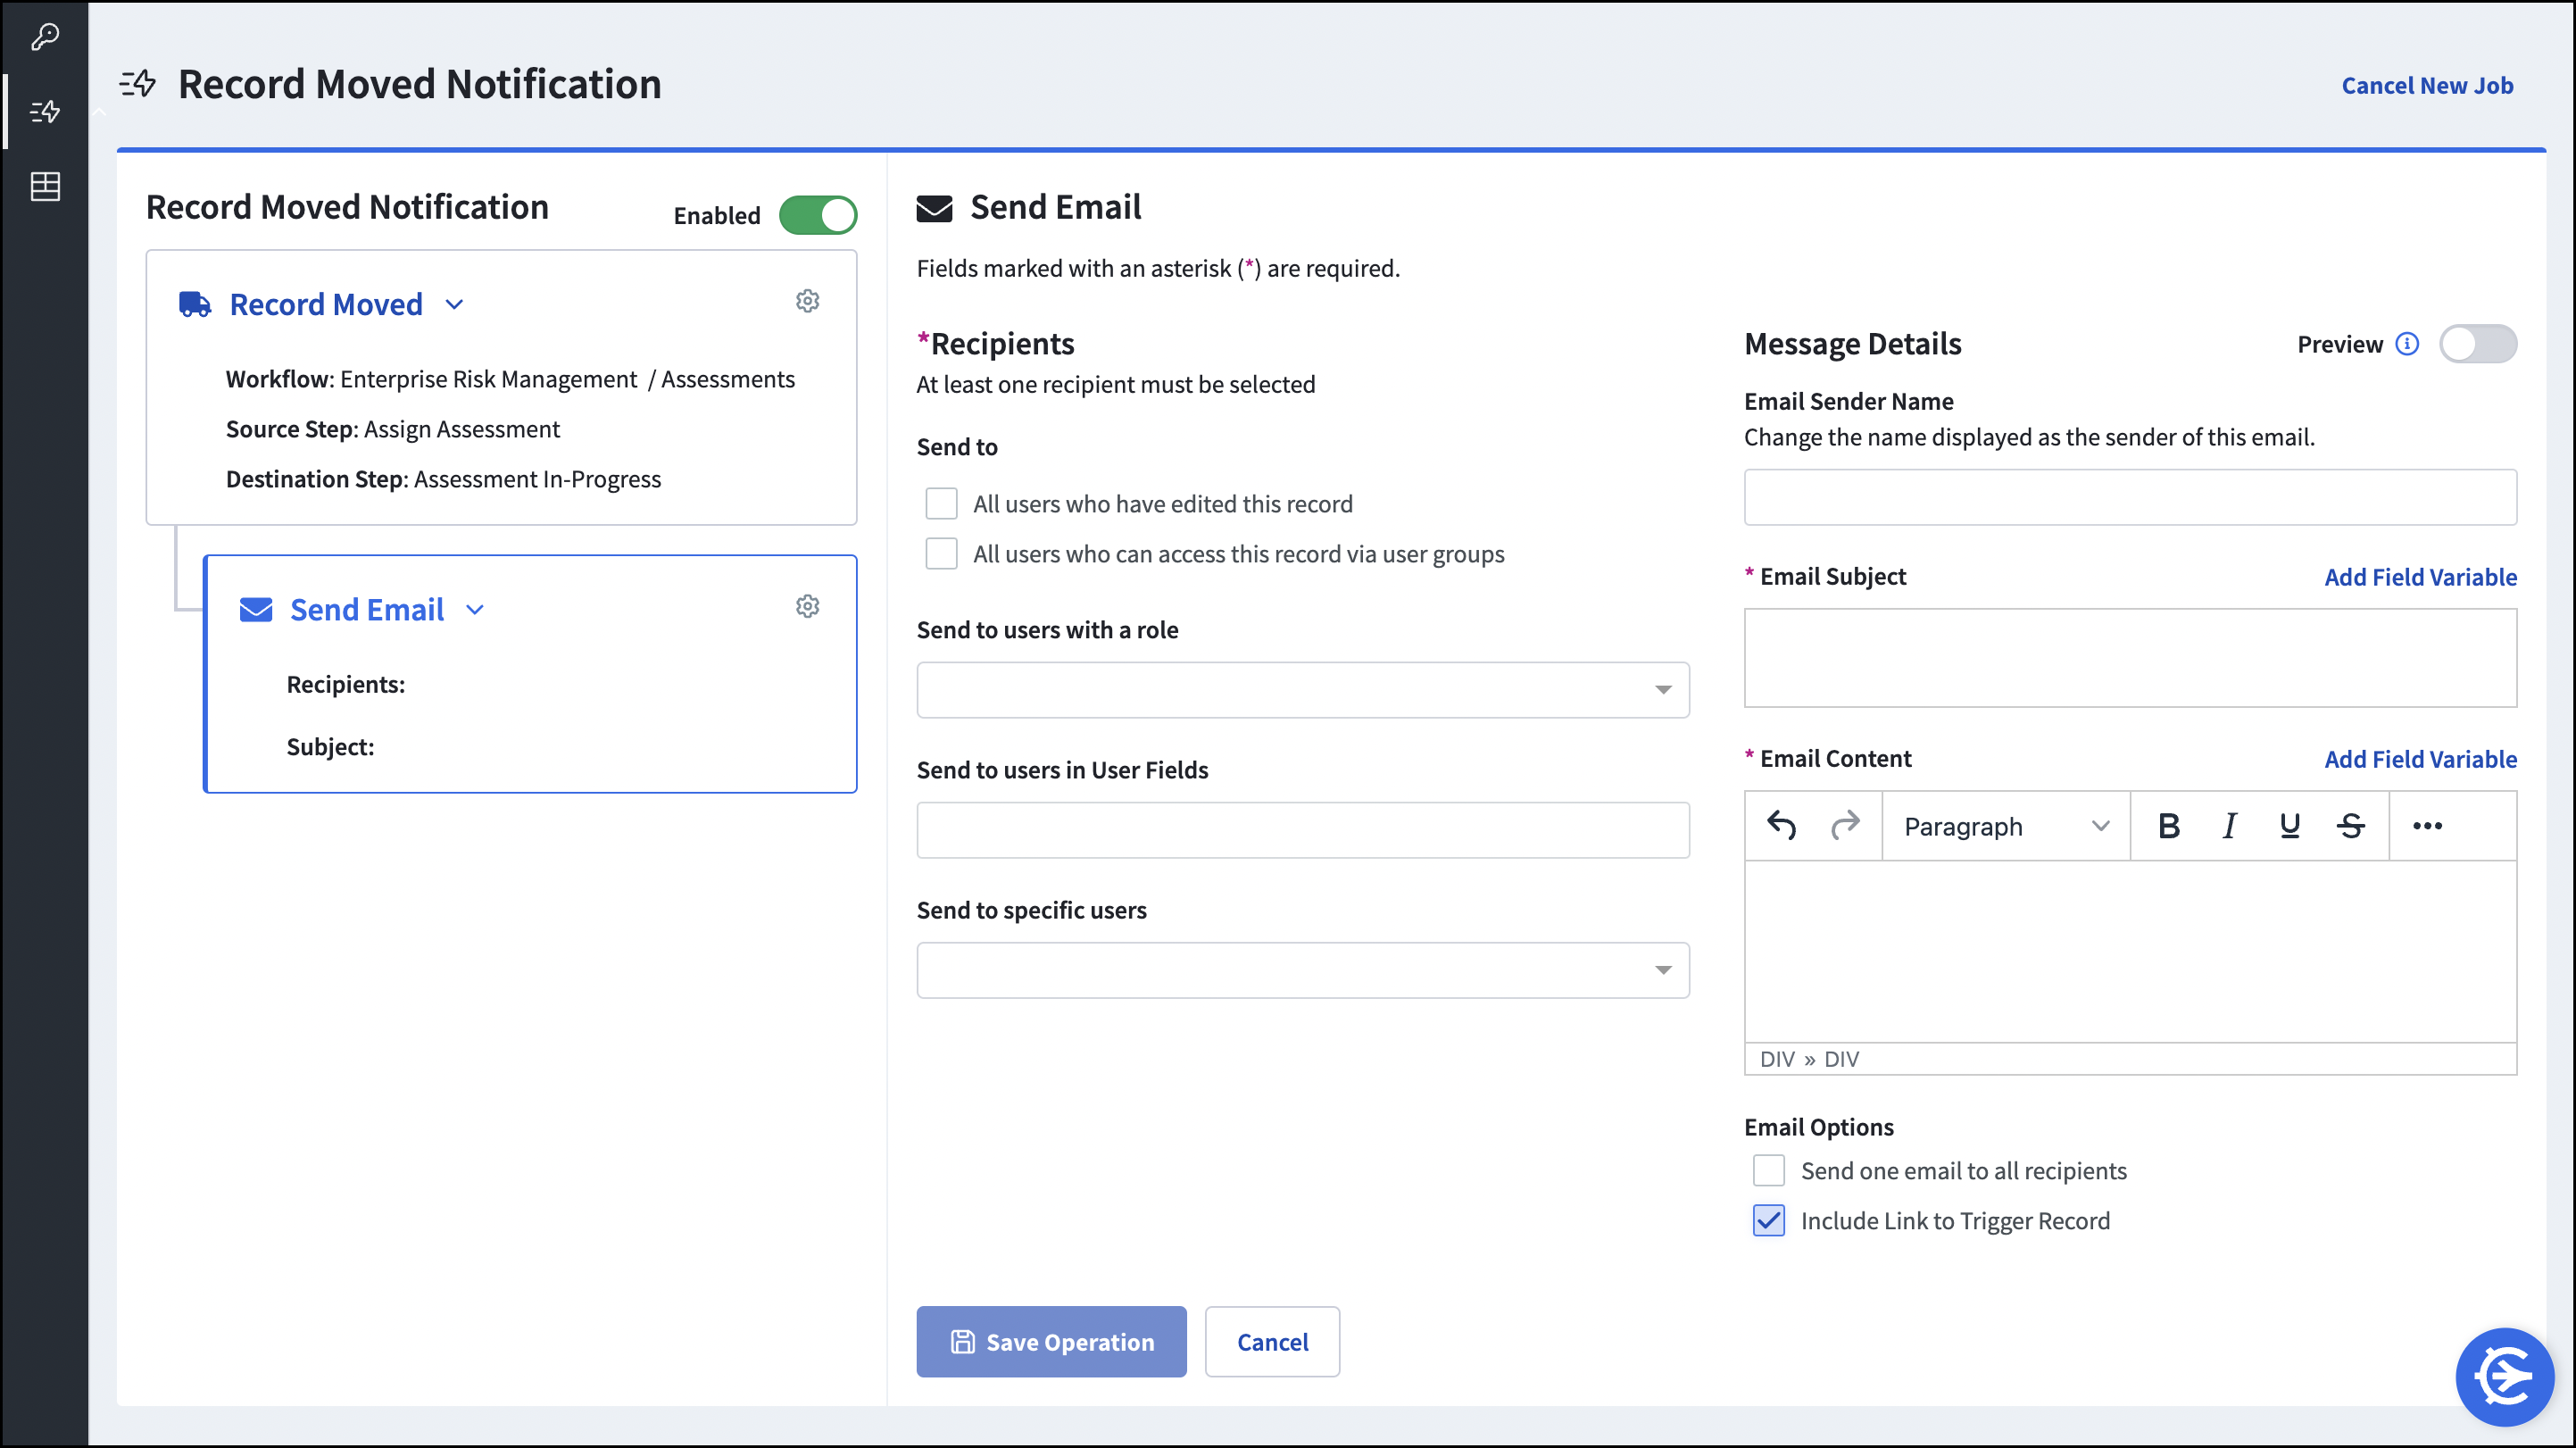Click the Send Email heading envelope icon

tap(934, 208)
